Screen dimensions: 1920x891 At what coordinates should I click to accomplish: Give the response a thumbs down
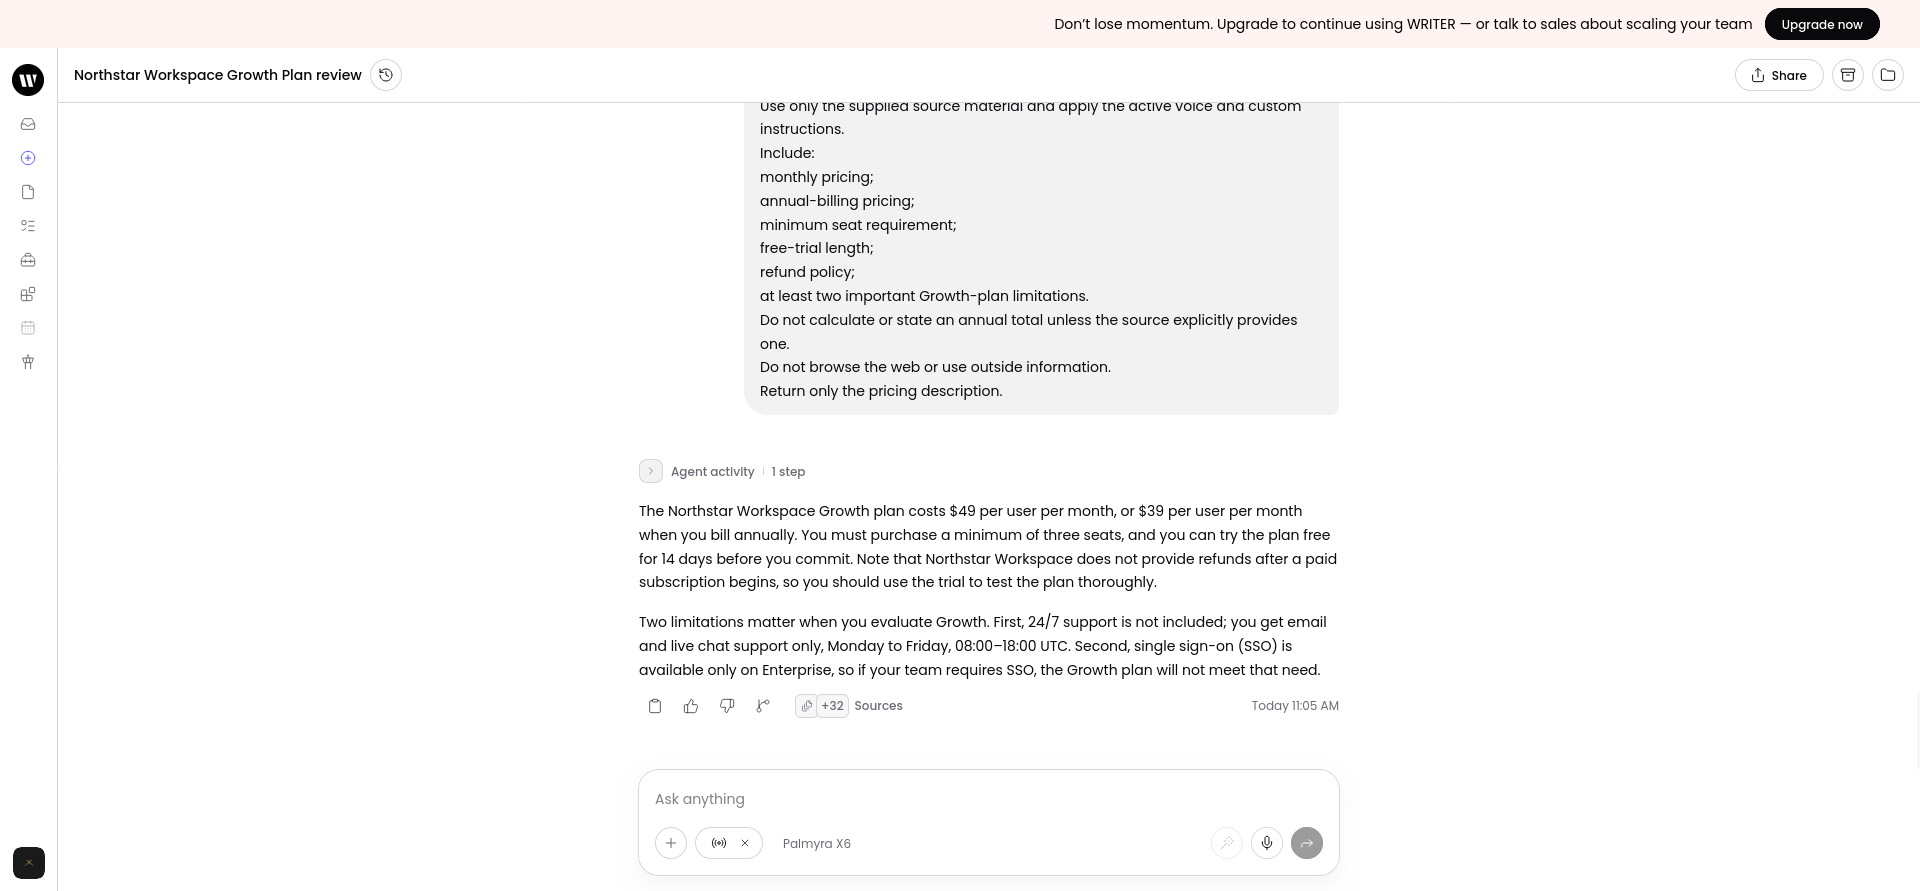727,706
